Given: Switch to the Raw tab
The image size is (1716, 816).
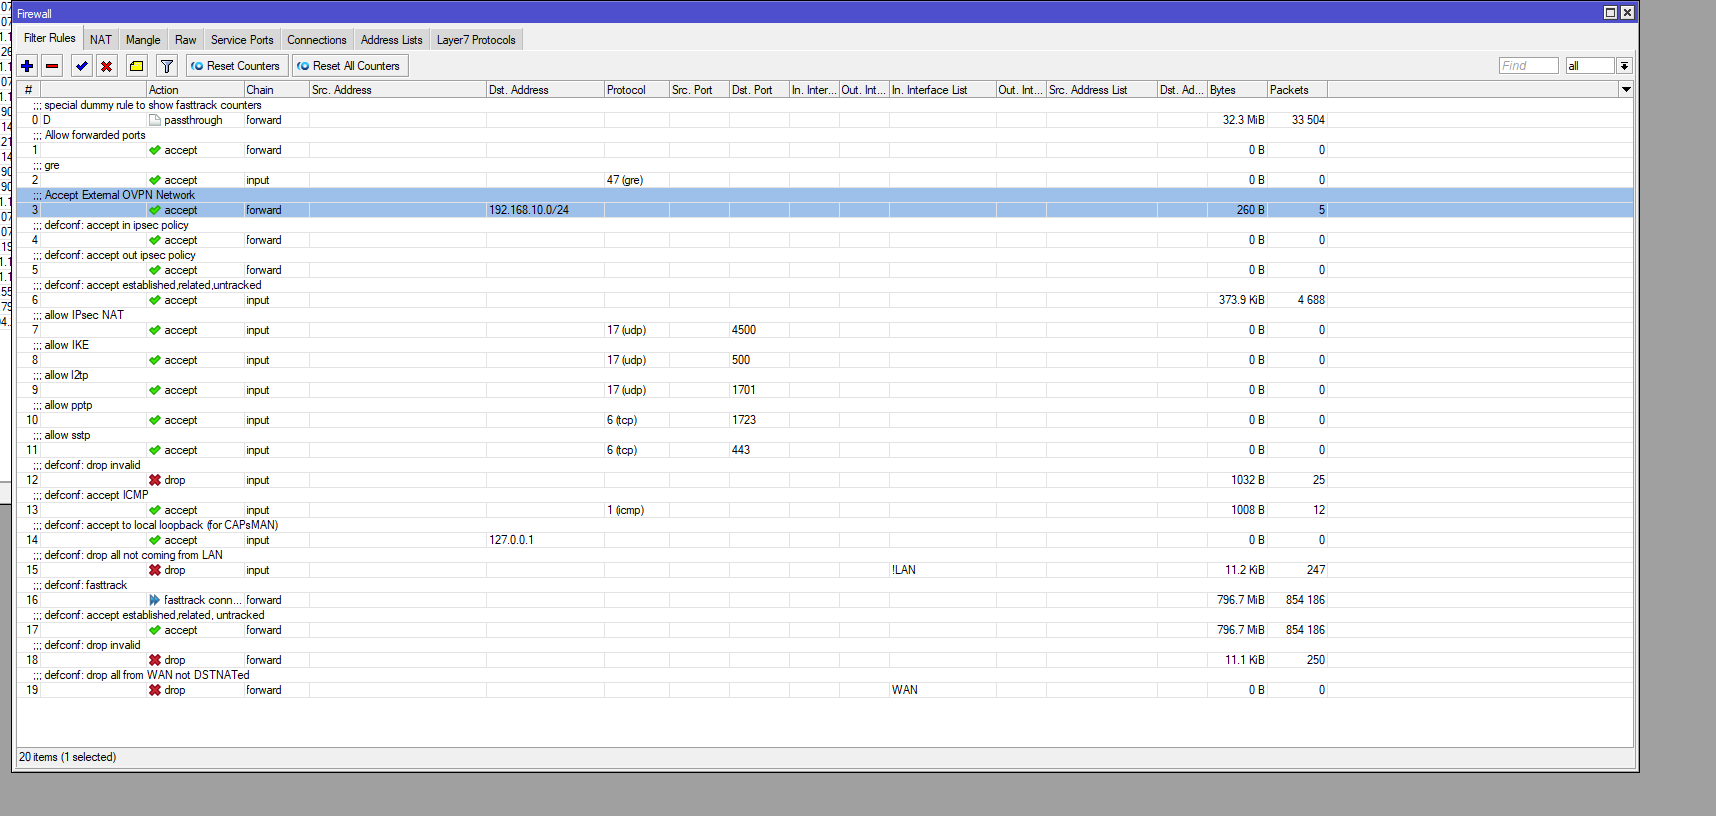Looking at the screenshot, I should [x=186, y=40].
